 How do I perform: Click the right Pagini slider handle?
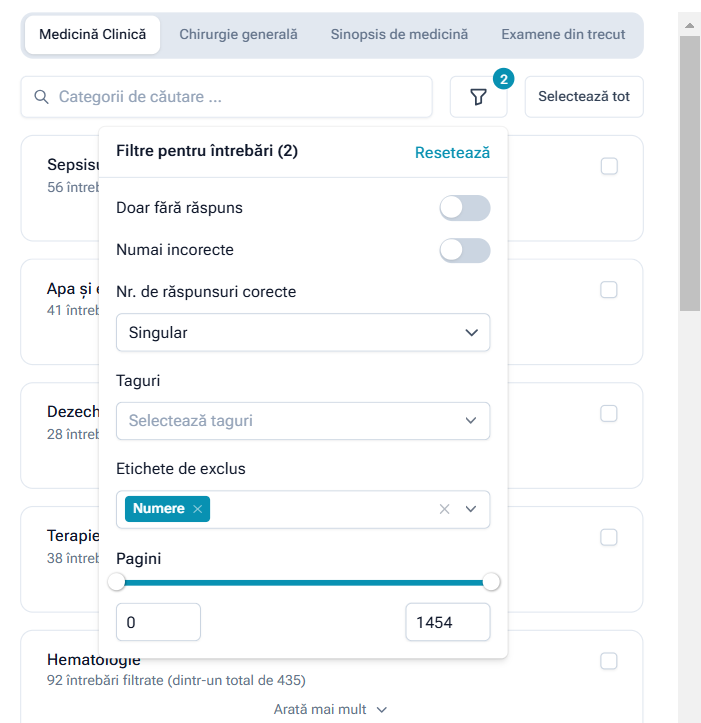(491, 582)
